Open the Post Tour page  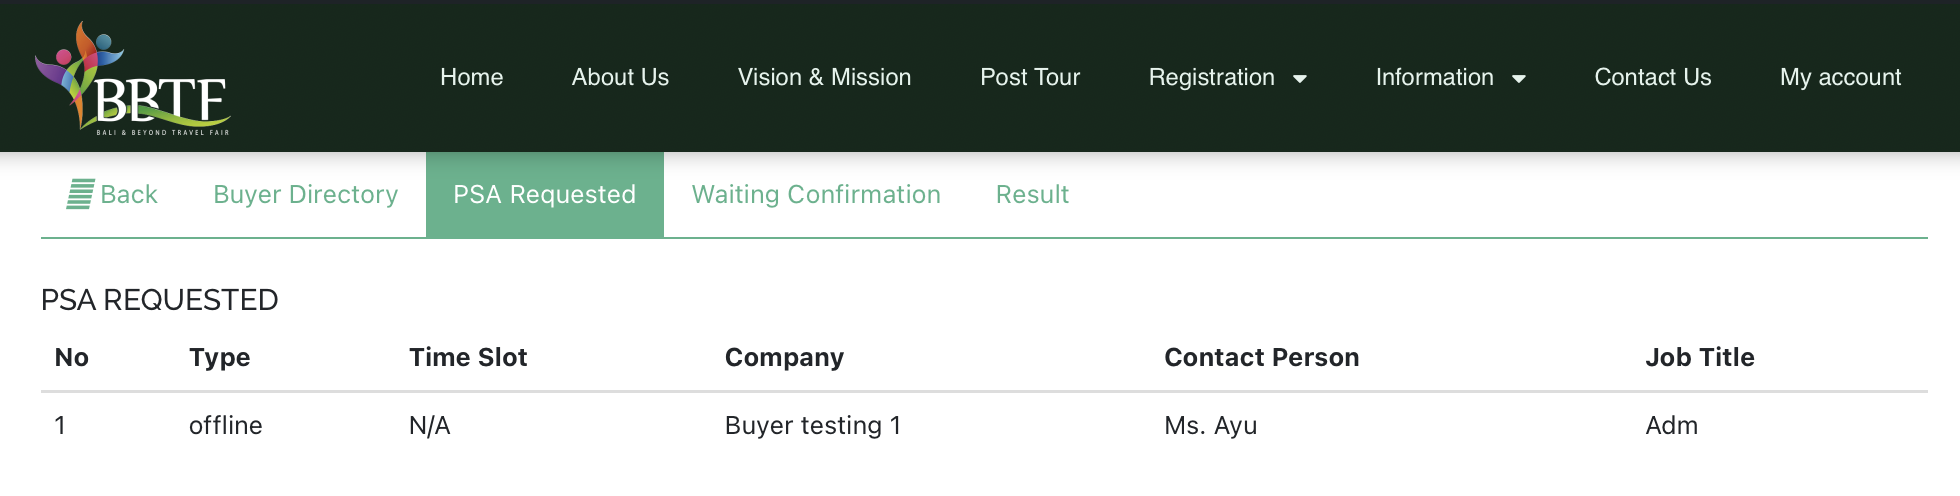(x=1030, y=77)
